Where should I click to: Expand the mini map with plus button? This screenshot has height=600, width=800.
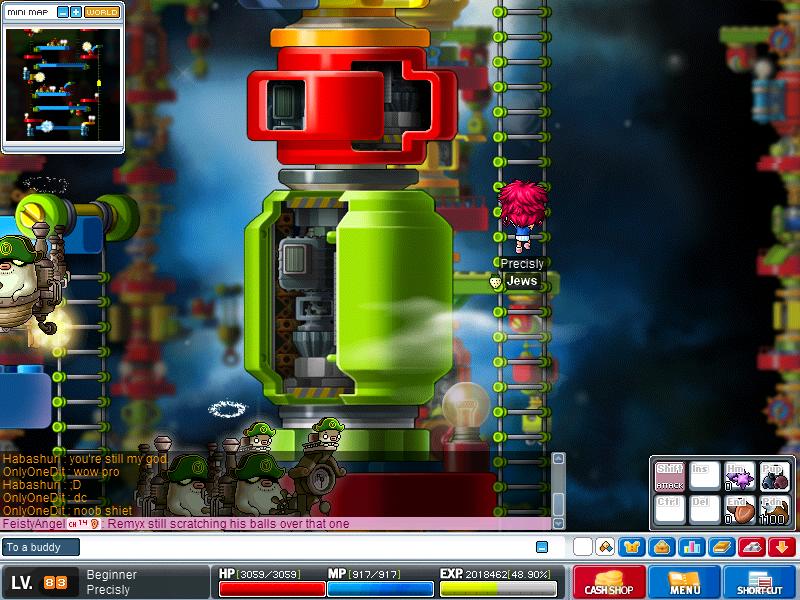76,12
